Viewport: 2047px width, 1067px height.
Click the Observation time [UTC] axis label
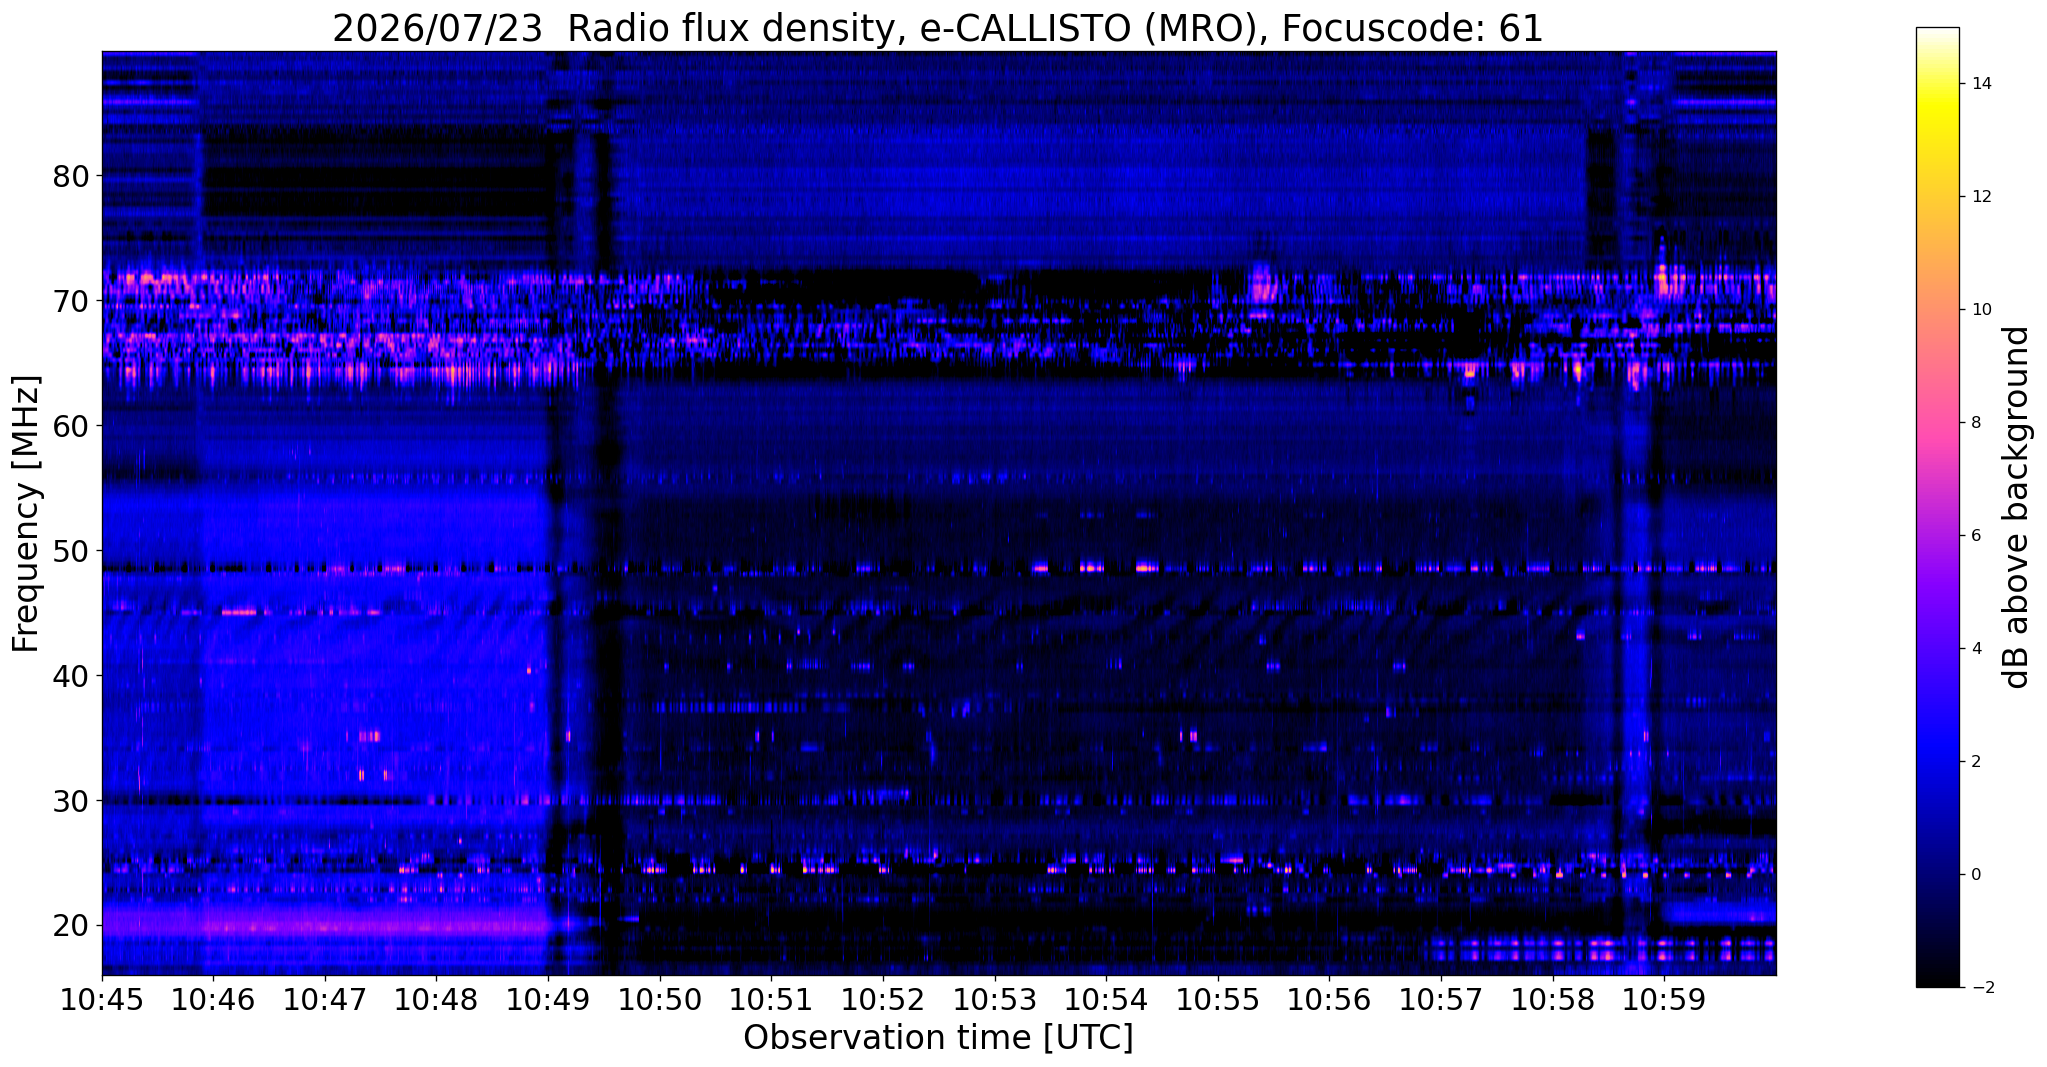pos(938,1038)
